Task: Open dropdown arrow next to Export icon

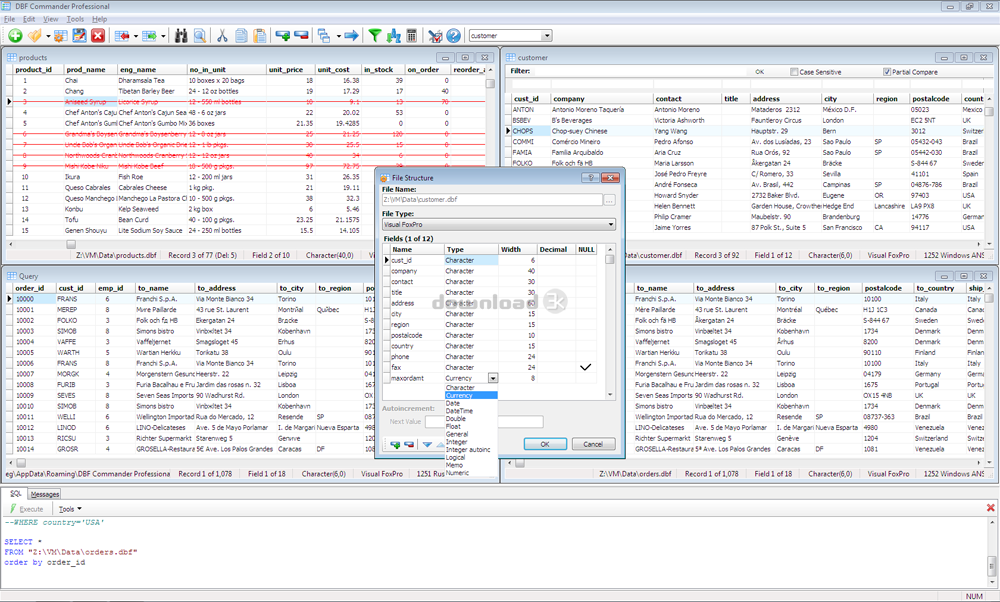Action: tap(163, 36)
